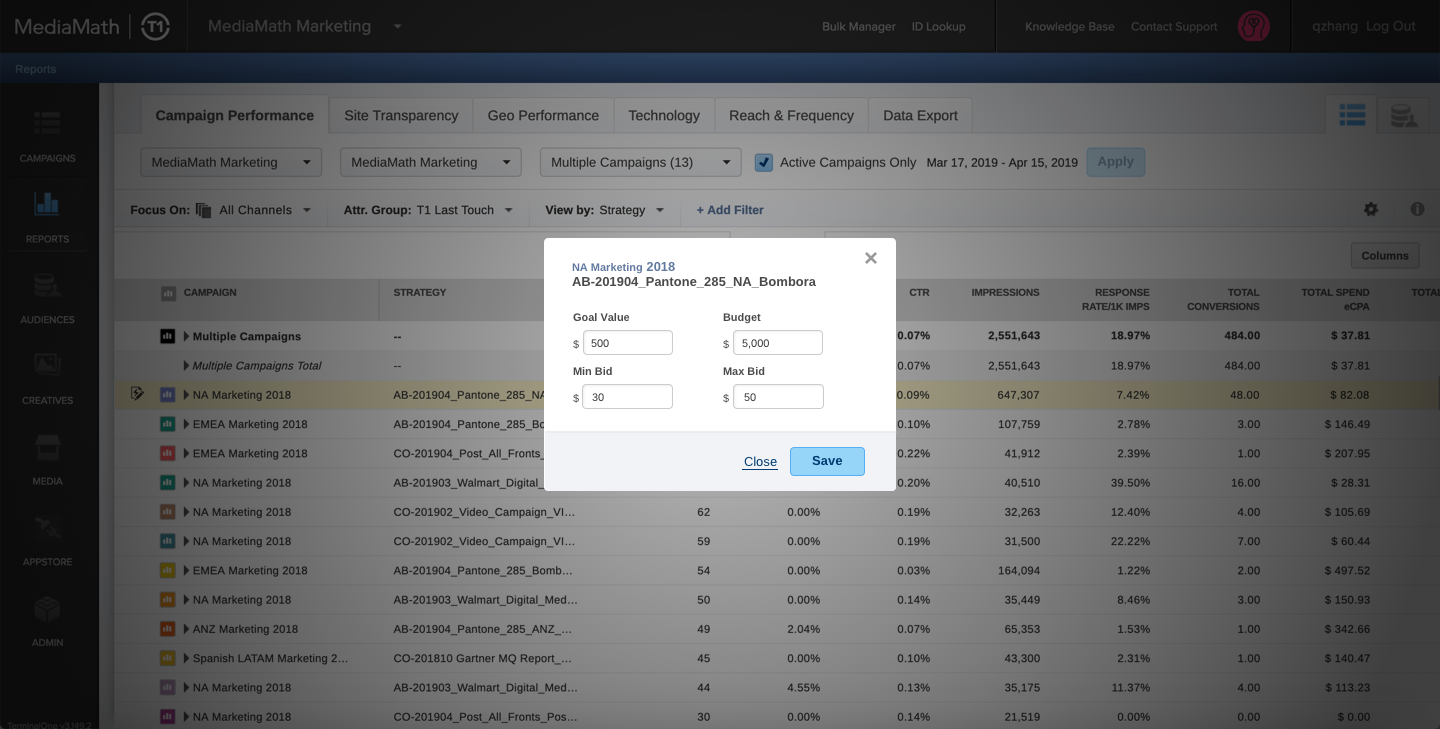Open Bulk Manager link

[859, 27]
